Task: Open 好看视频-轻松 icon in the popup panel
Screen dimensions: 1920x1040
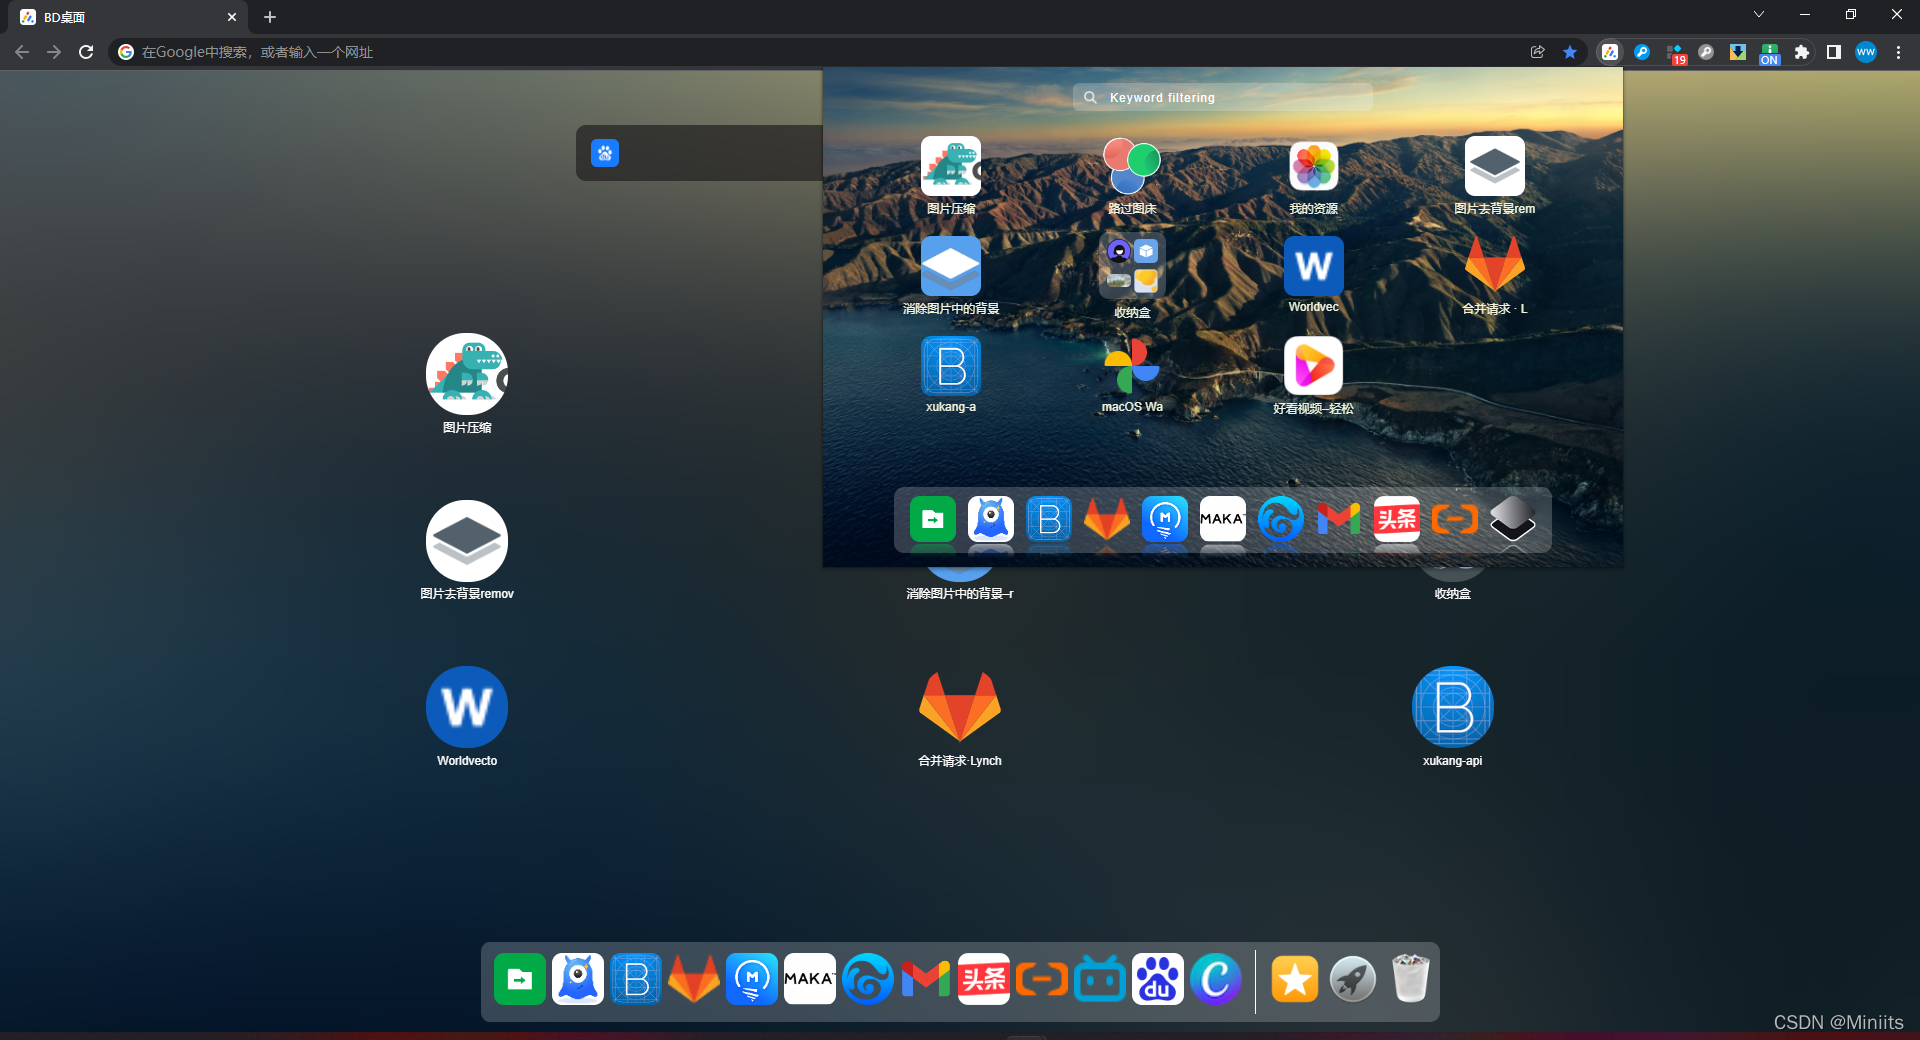Action: point(1314,366)
